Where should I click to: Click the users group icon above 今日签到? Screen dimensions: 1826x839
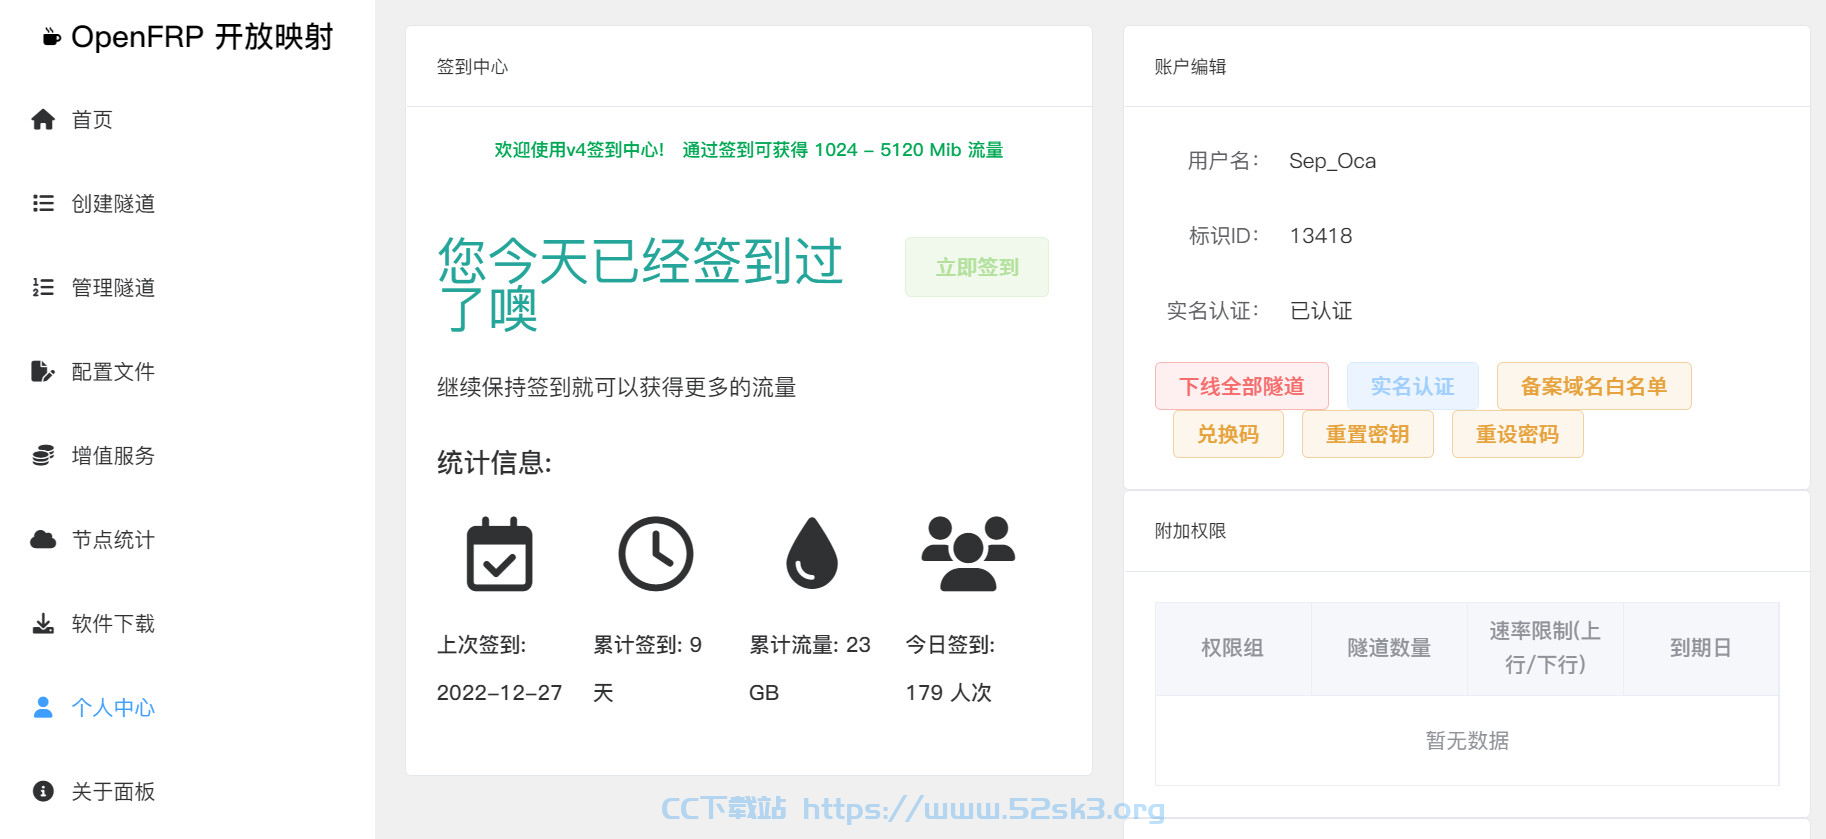pyautogui.click(x=968, y=554)
